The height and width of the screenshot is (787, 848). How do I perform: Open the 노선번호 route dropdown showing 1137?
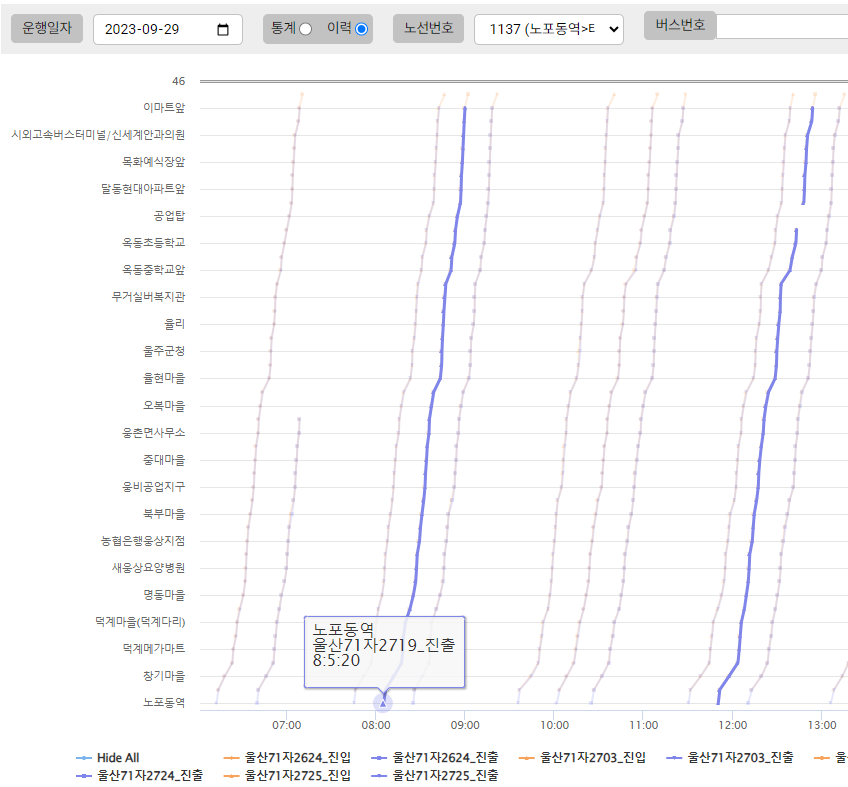[x=548, y=29]
